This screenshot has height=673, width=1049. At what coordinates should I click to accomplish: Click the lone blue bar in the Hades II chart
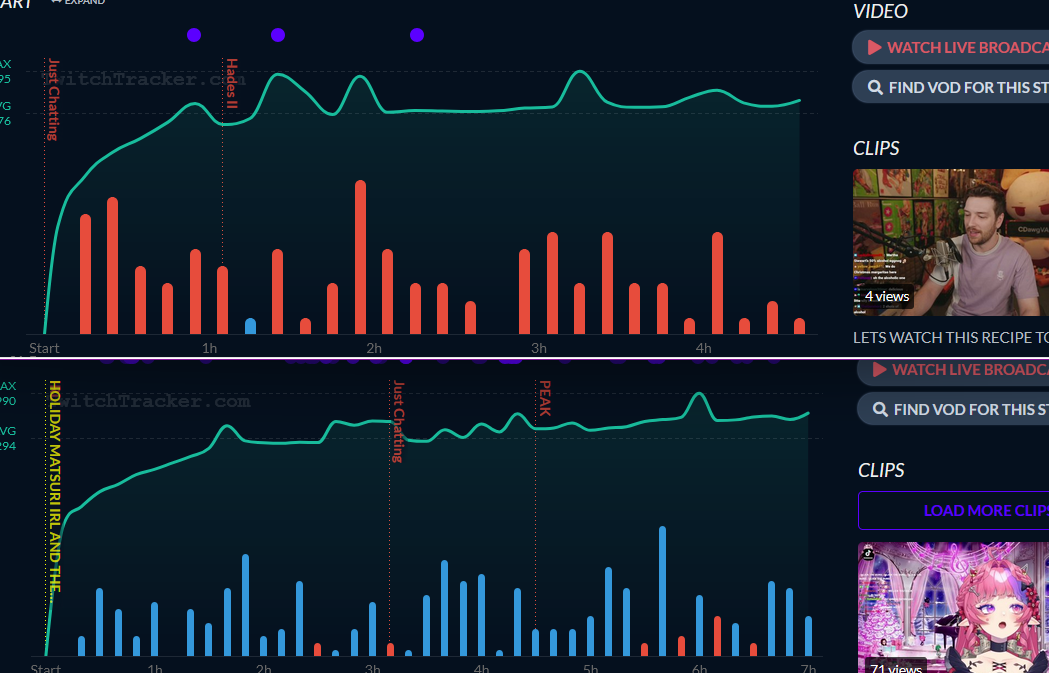tap(250, 326)
